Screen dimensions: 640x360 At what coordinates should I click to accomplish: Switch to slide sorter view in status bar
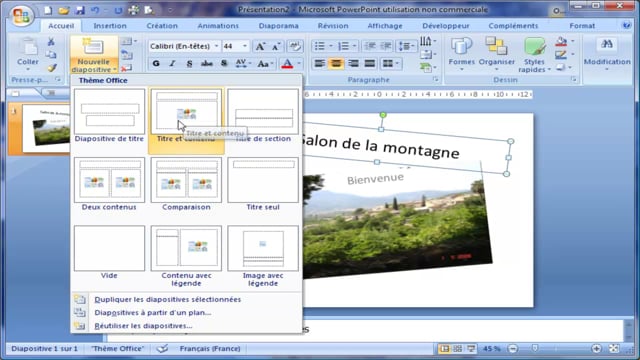tap(458, 349)
